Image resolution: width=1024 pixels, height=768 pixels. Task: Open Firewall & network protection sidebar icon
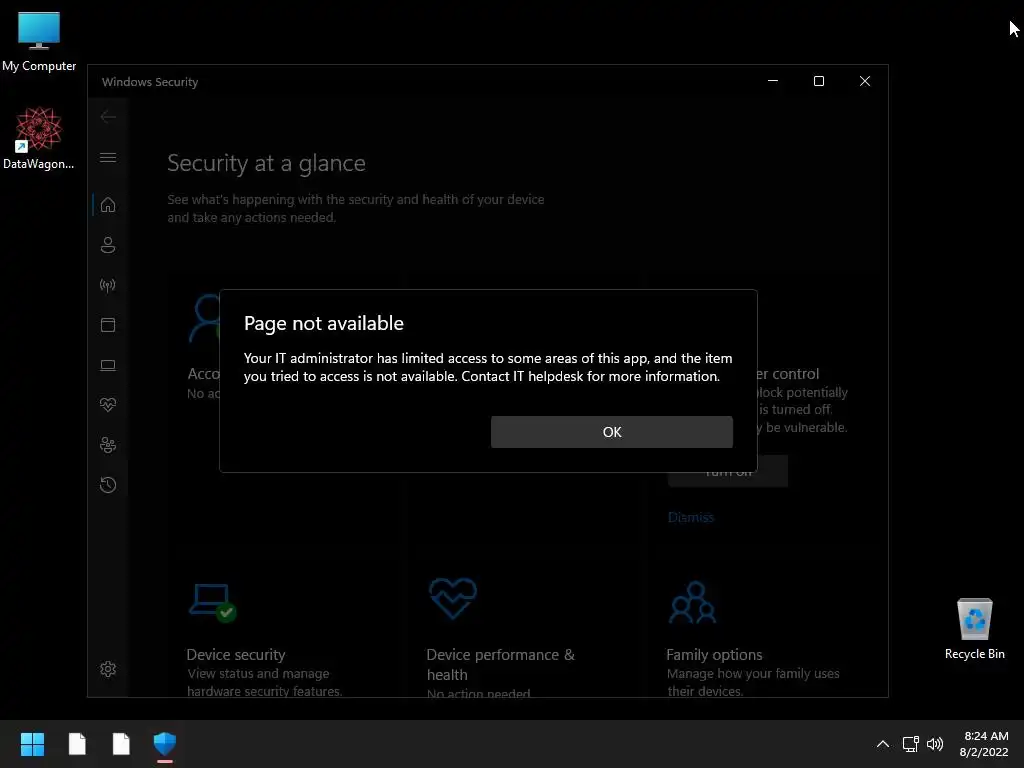point(108,285)
